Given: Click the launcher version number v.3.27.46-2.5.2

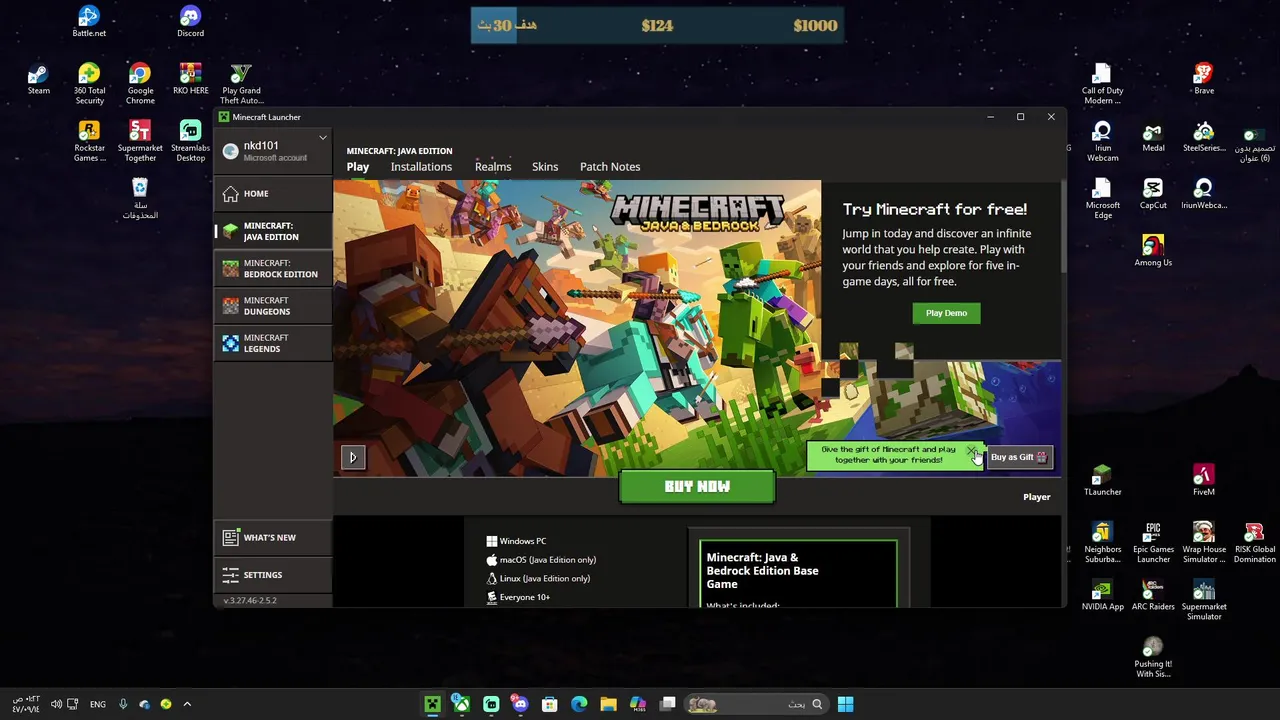Looking at the screenshot, I should coord(250,600).
